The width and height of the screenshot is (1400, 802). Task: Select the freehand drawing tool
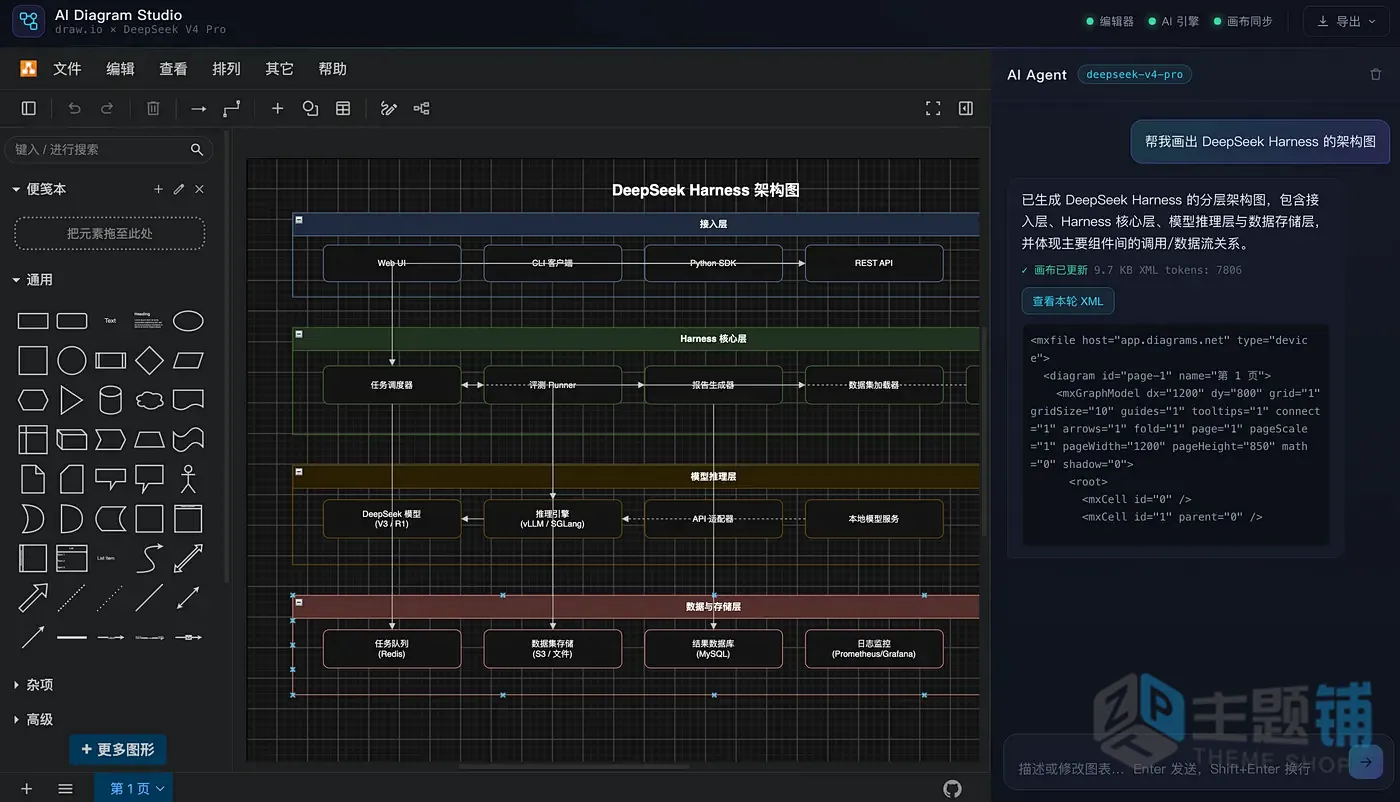coord(389,108)
